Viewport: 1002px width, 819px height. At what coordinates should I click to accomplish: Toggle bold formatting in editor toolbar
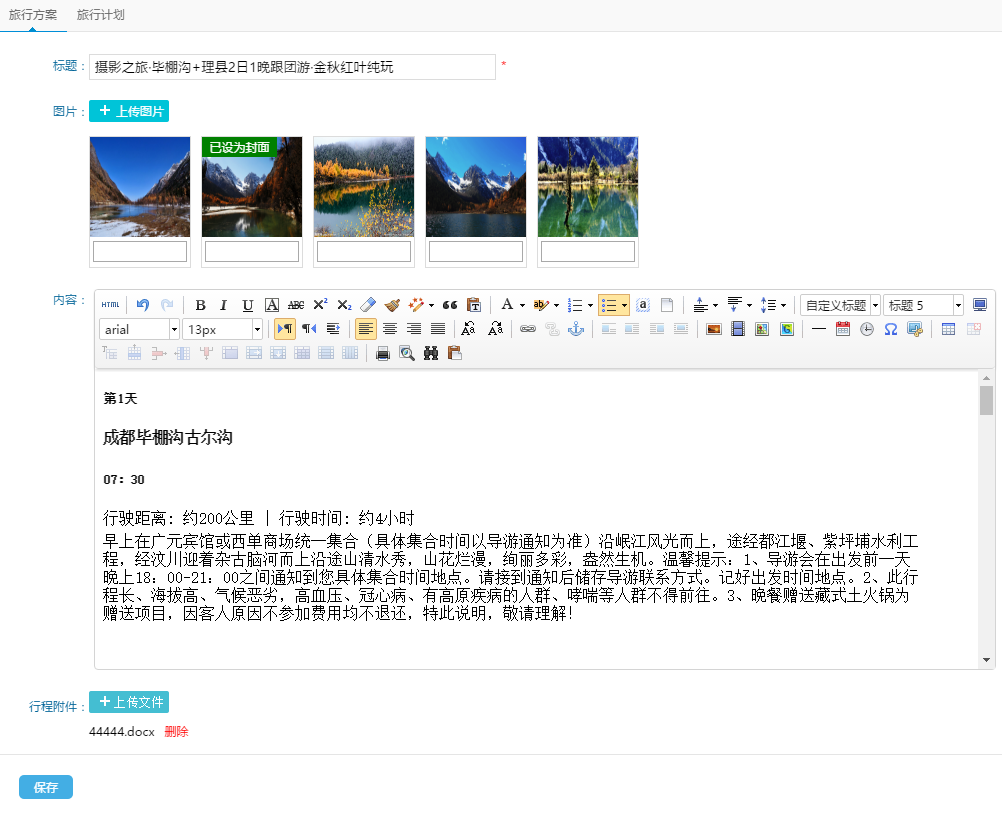point(200,305)
